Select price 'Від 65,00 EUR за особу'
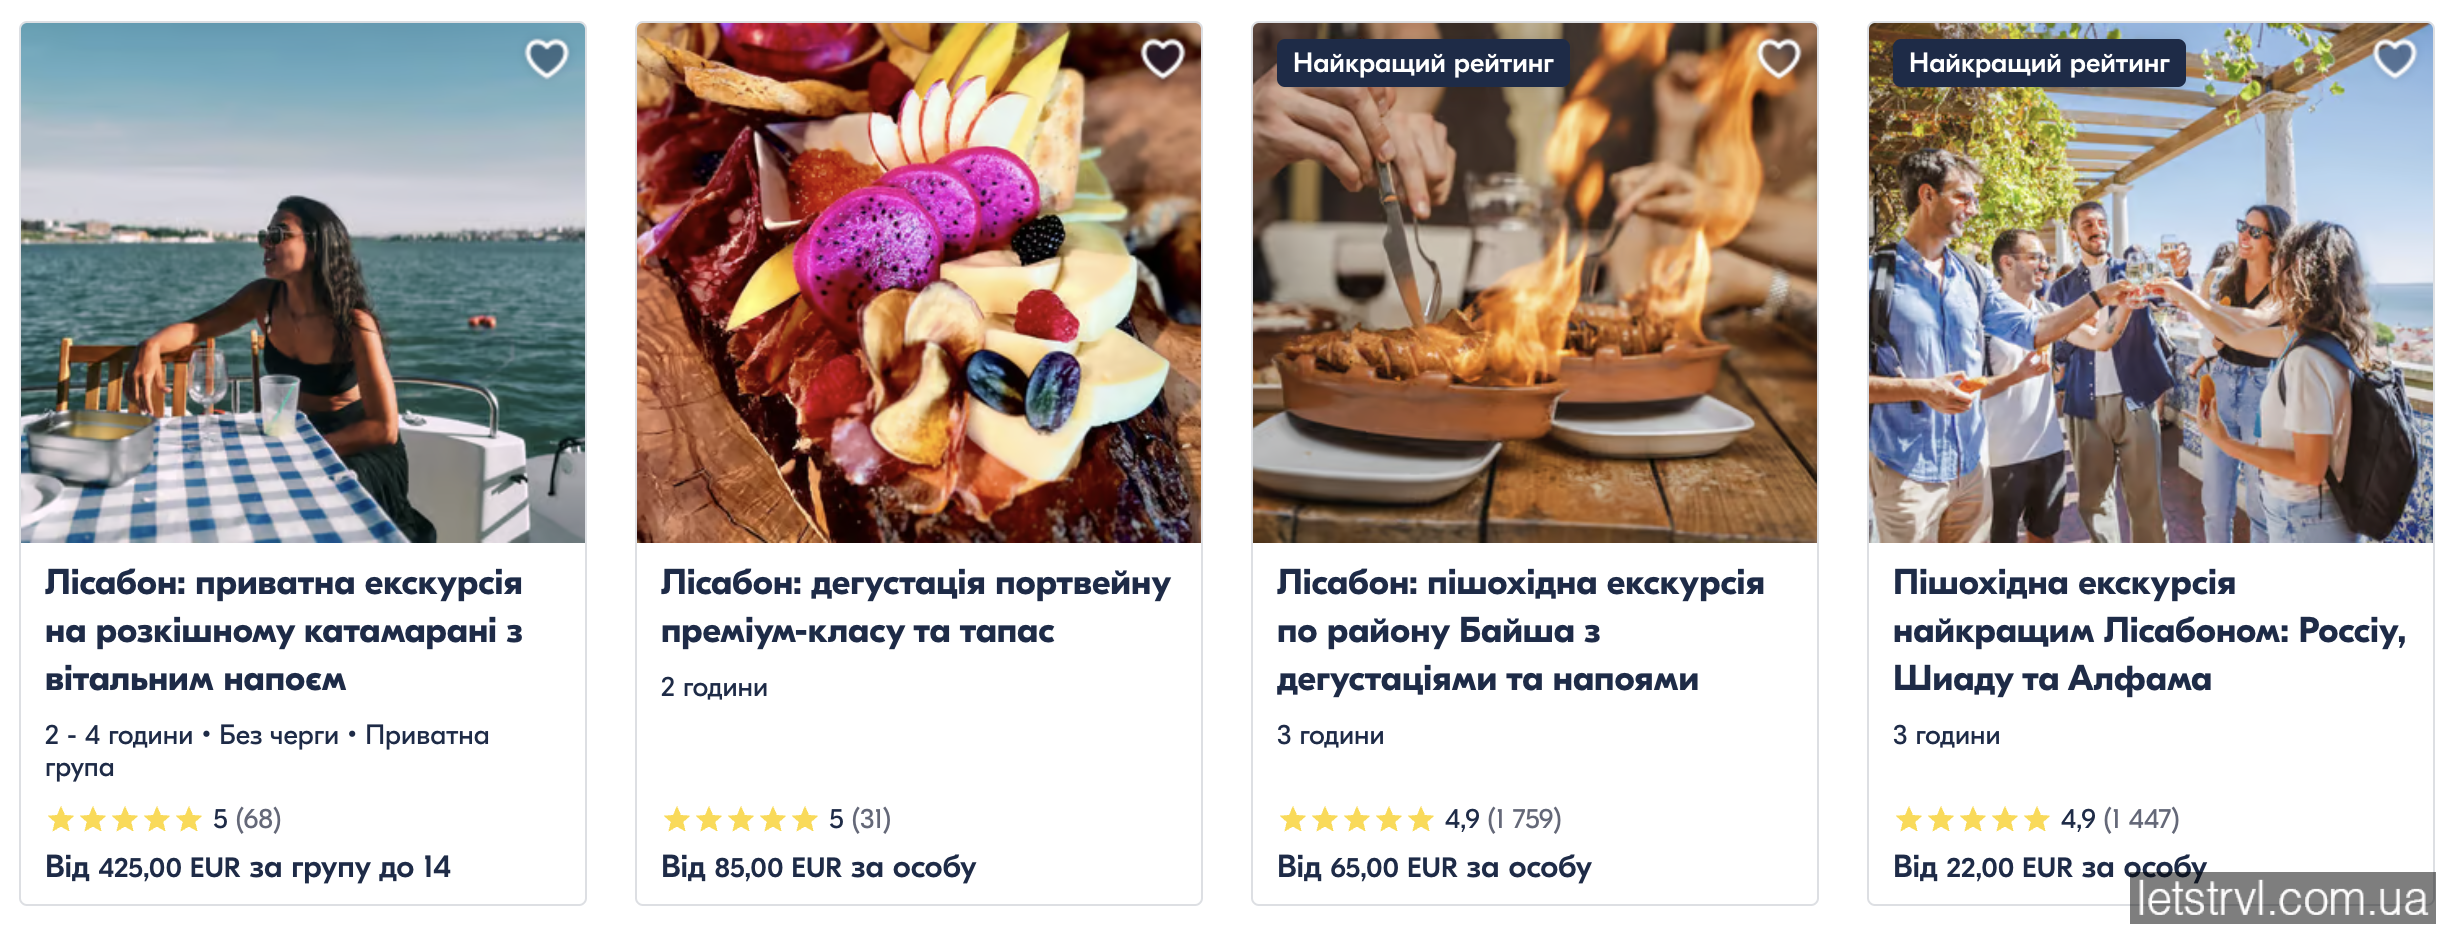The height and width of the screenshot is (940, 2452). tap(1434, 867)
